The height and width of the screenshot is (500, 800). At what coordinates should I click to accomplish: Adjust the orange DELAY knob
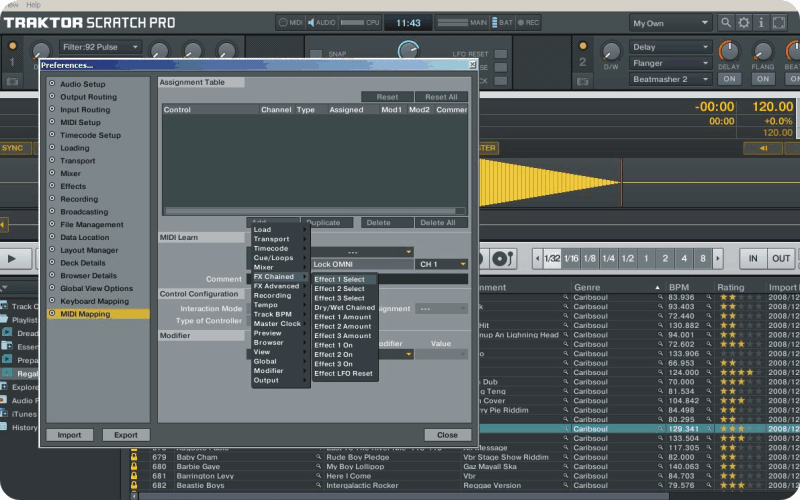coord(729,50)
